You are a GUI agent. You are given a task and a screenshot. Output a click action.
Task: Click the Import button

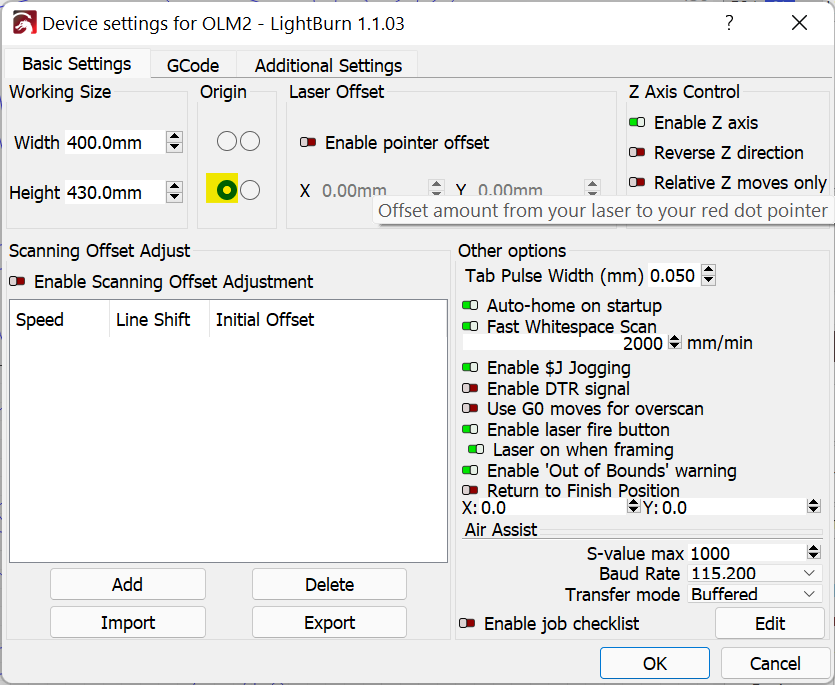128,622
